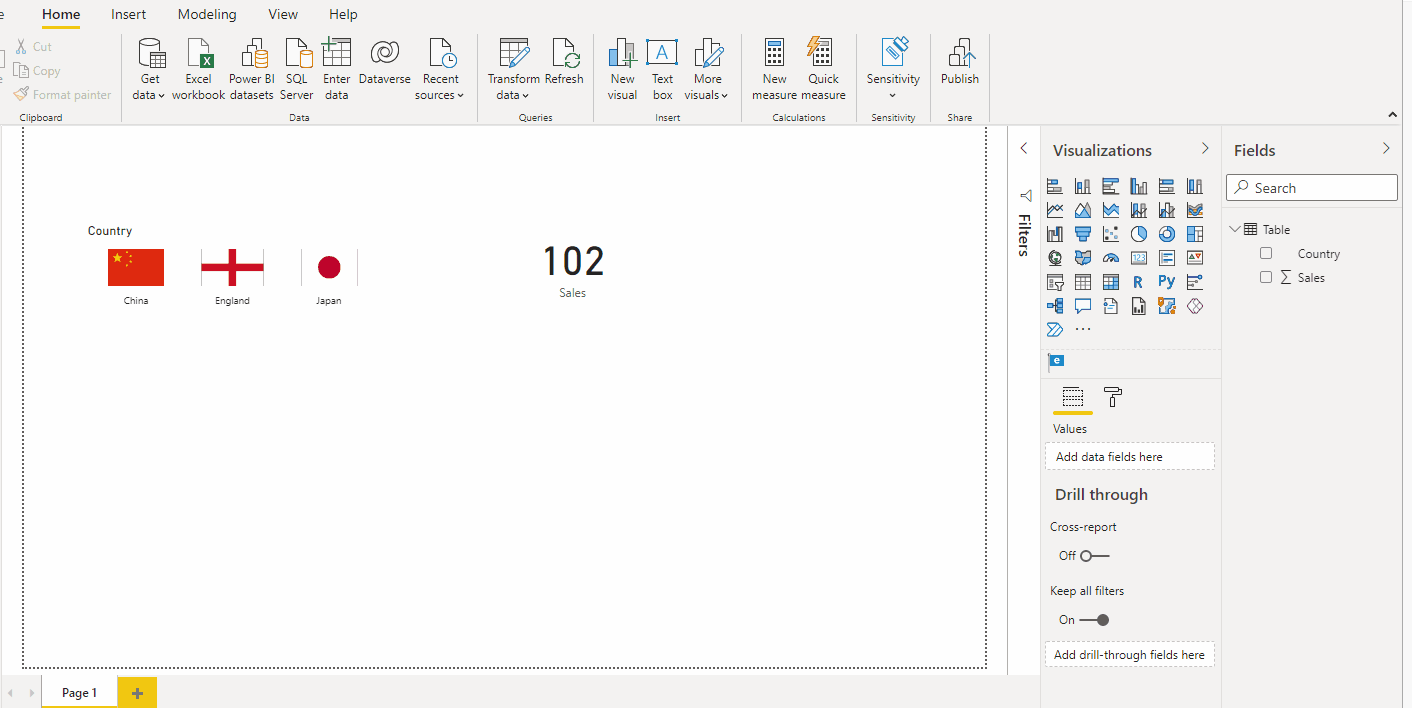Add a new page with plus button
The image size is (1412, 708).
pos(137,693)
